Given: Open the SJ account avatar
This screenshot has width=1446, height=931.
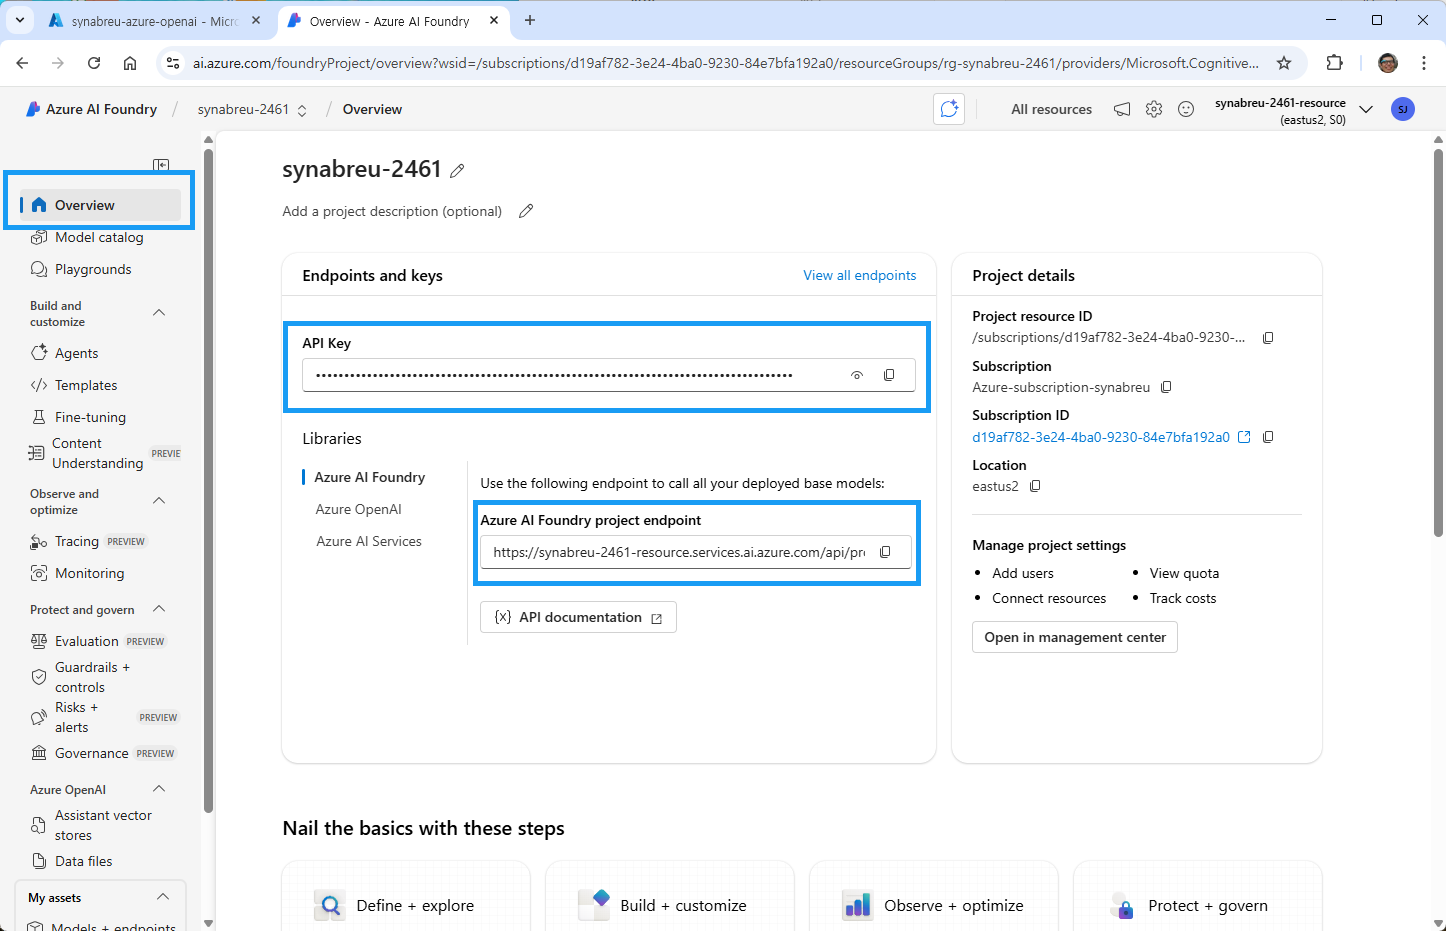Looking at the screenshot, I should coord(1403,109).
